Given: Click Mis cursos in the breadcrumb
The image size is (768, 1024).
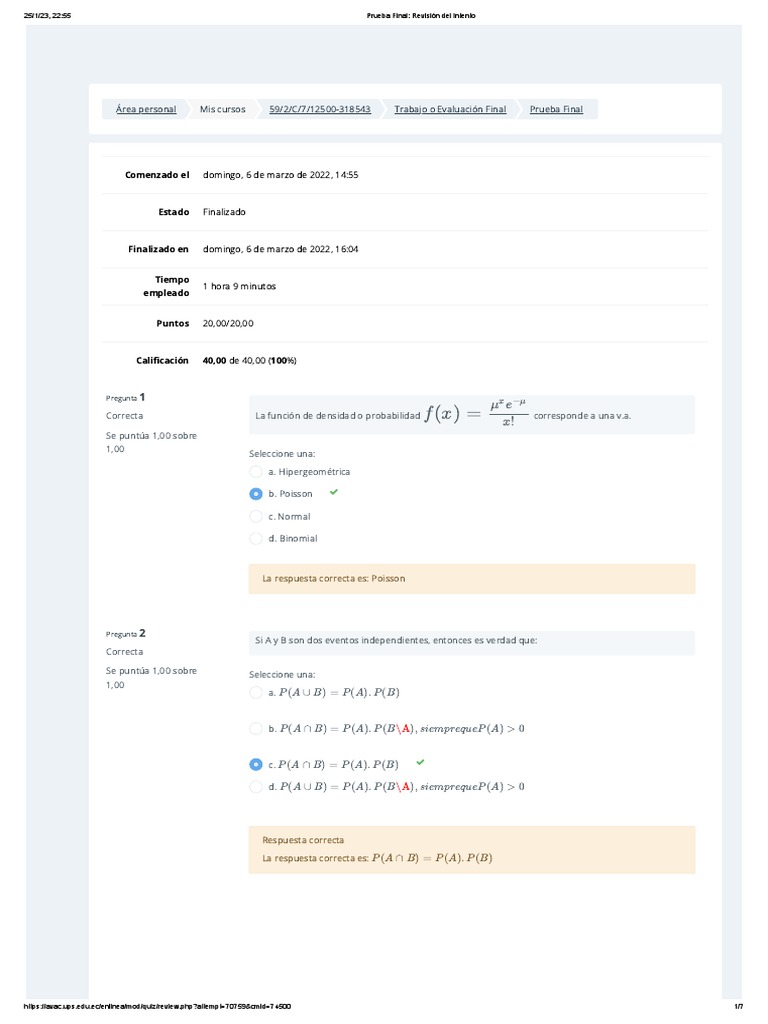Looking at the screenshot, I should (222, 109).
